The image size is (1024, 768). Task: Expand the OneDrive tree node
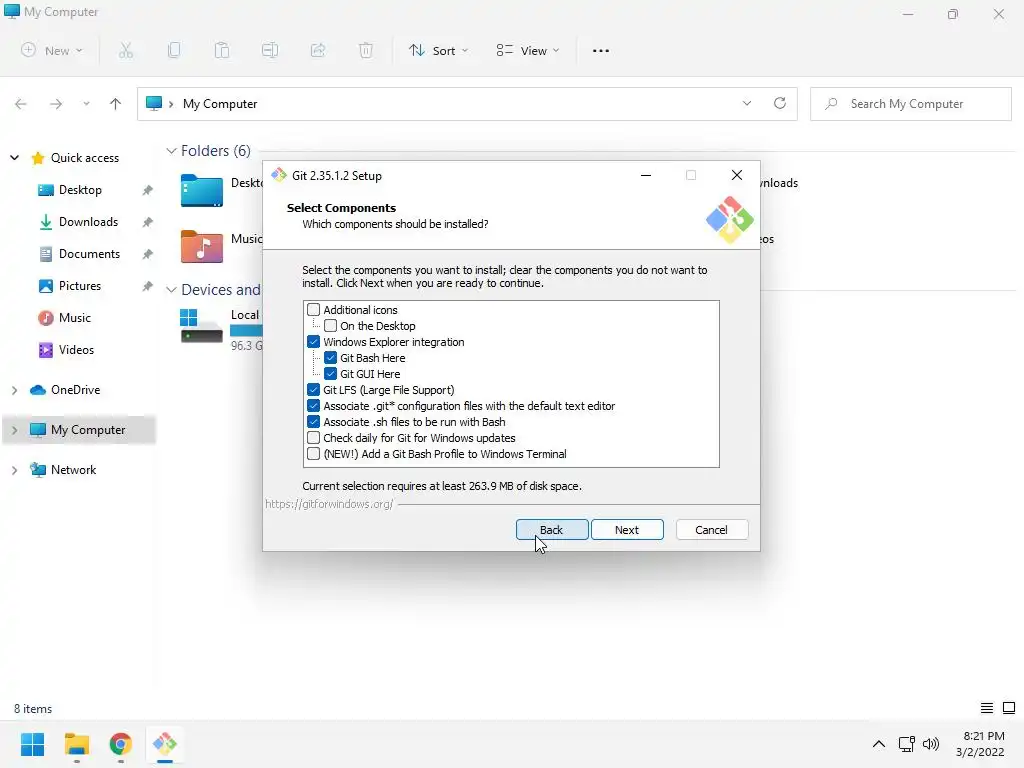14,390
